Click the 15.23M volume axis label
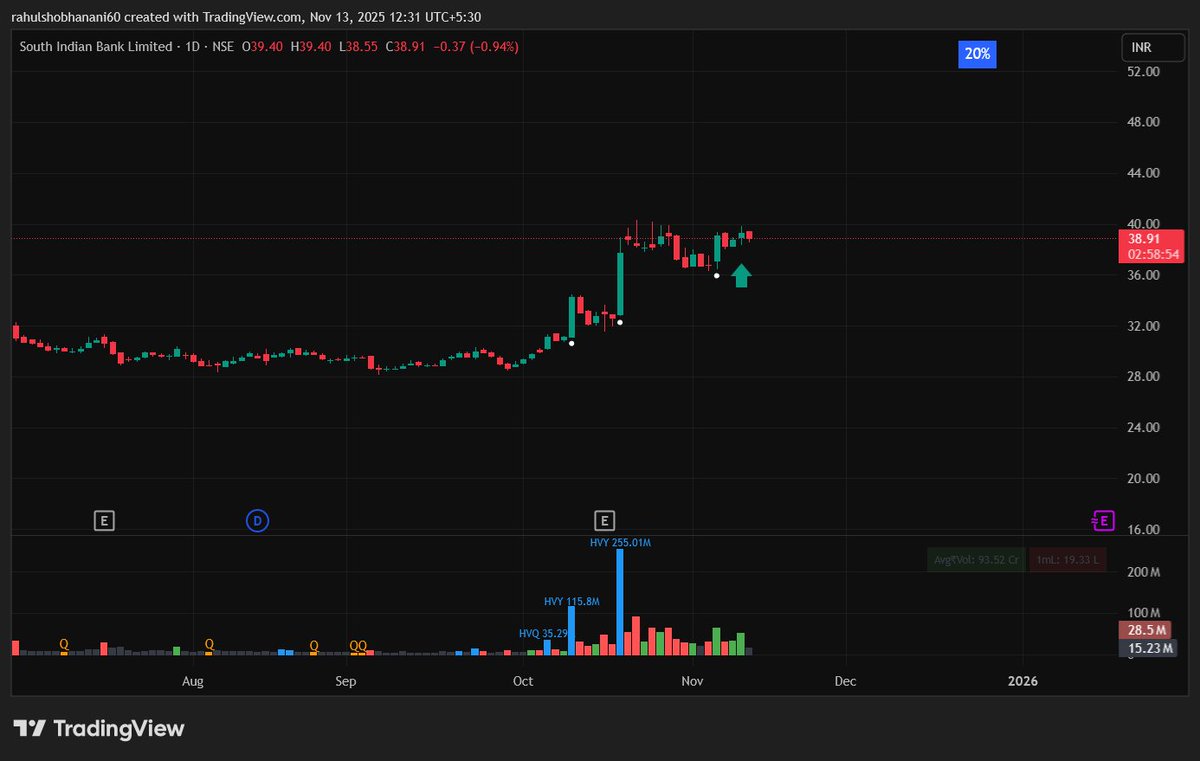 [x=1146, y=648]
